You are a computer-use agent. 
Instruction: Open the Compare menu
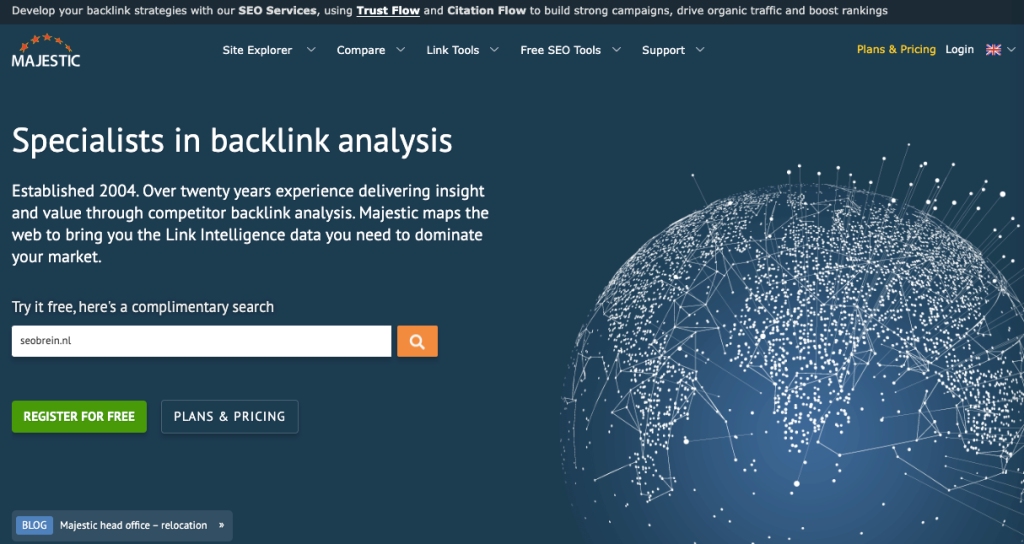click(x=360, y=50)
